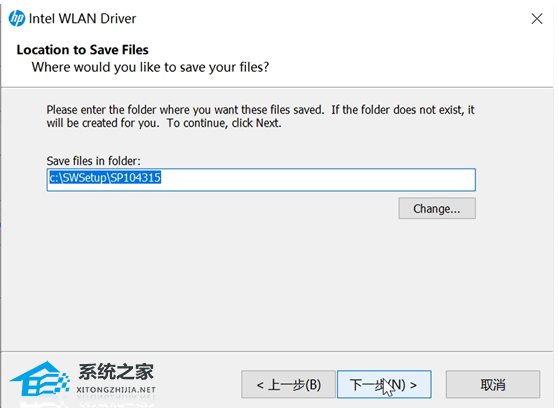This screenshot has width=558, height=408.
Task: Click the "Location to Save Files" heading
Action: (83, 50)
